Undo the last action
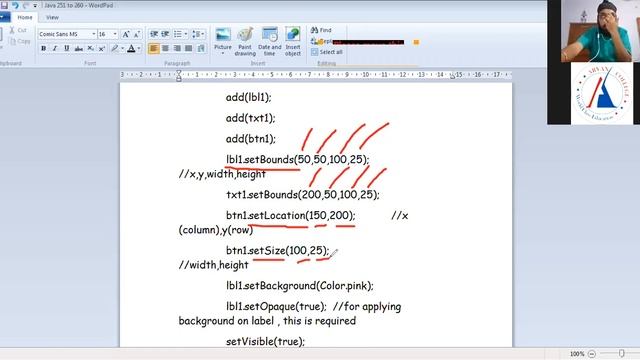The image size is (640, 360). 15,5
